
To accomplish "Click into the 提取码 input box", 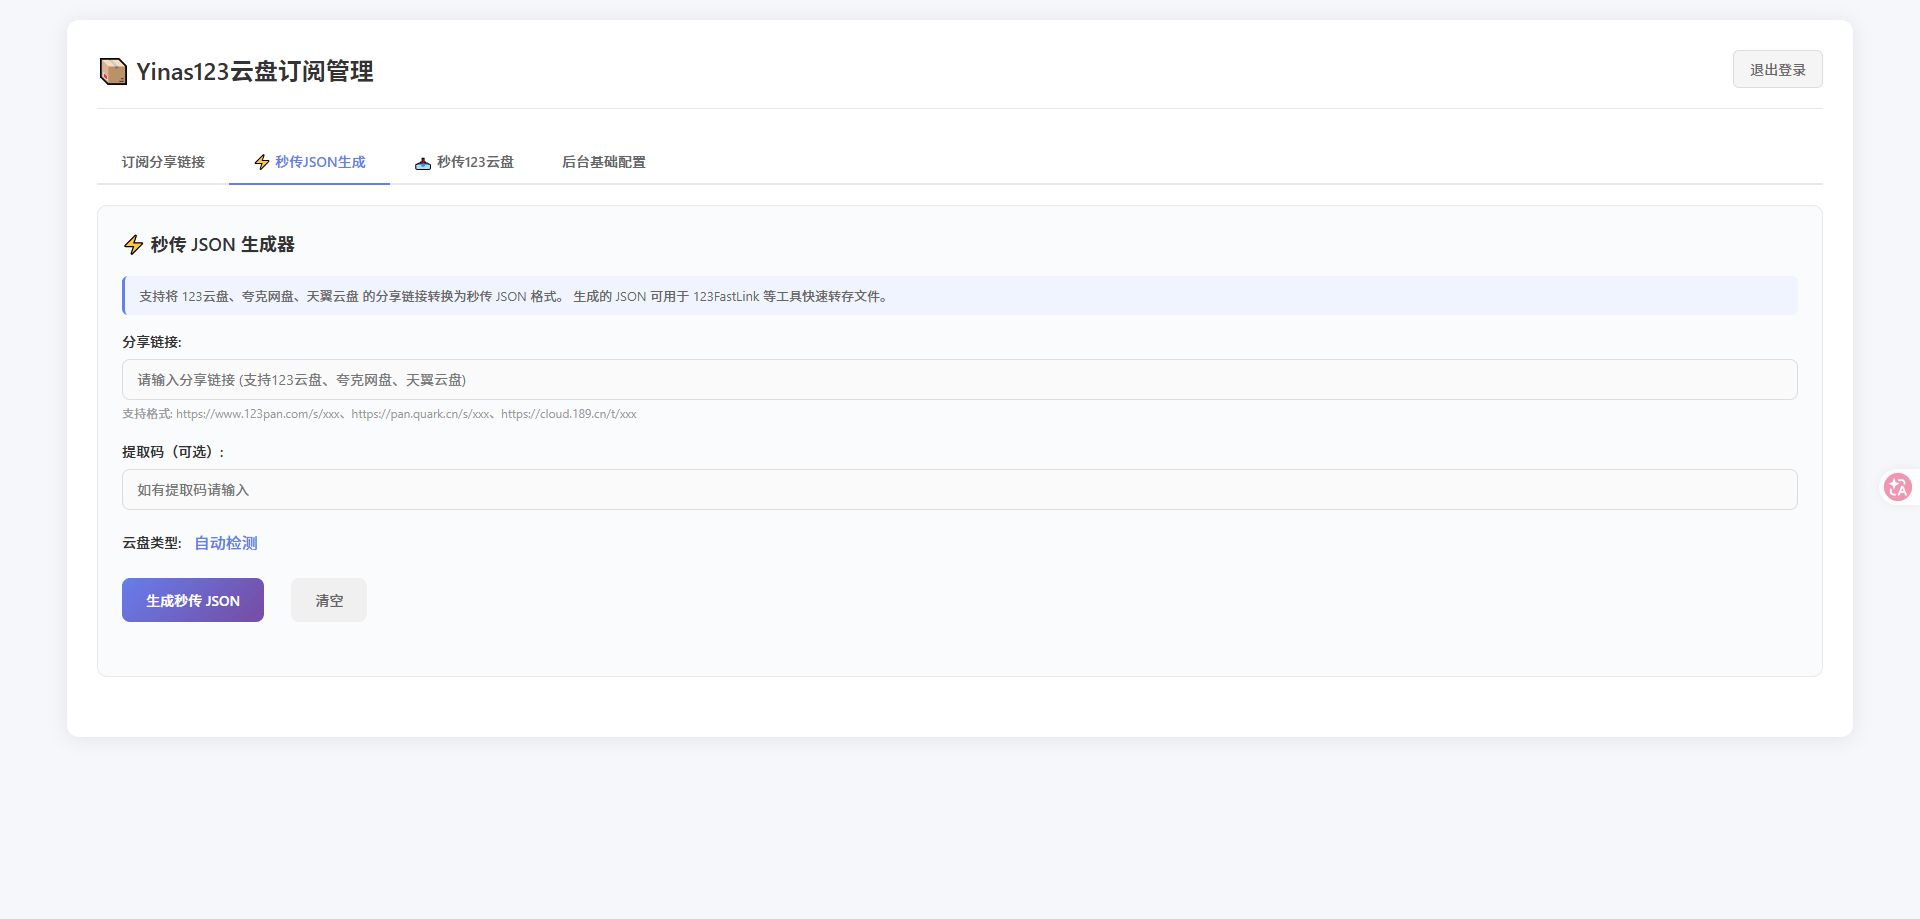I will pyautogui.click(x=959, y=490).
